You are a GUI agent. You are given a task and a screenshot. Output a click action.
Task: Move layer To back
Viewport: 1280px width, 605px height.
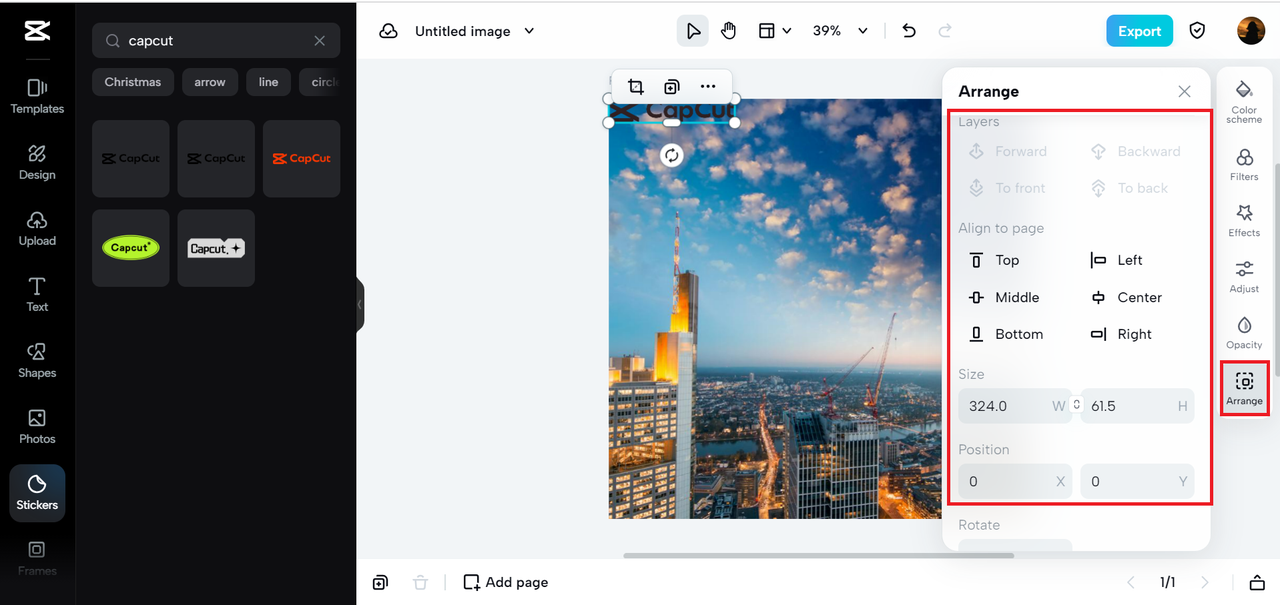point(1129,188)
